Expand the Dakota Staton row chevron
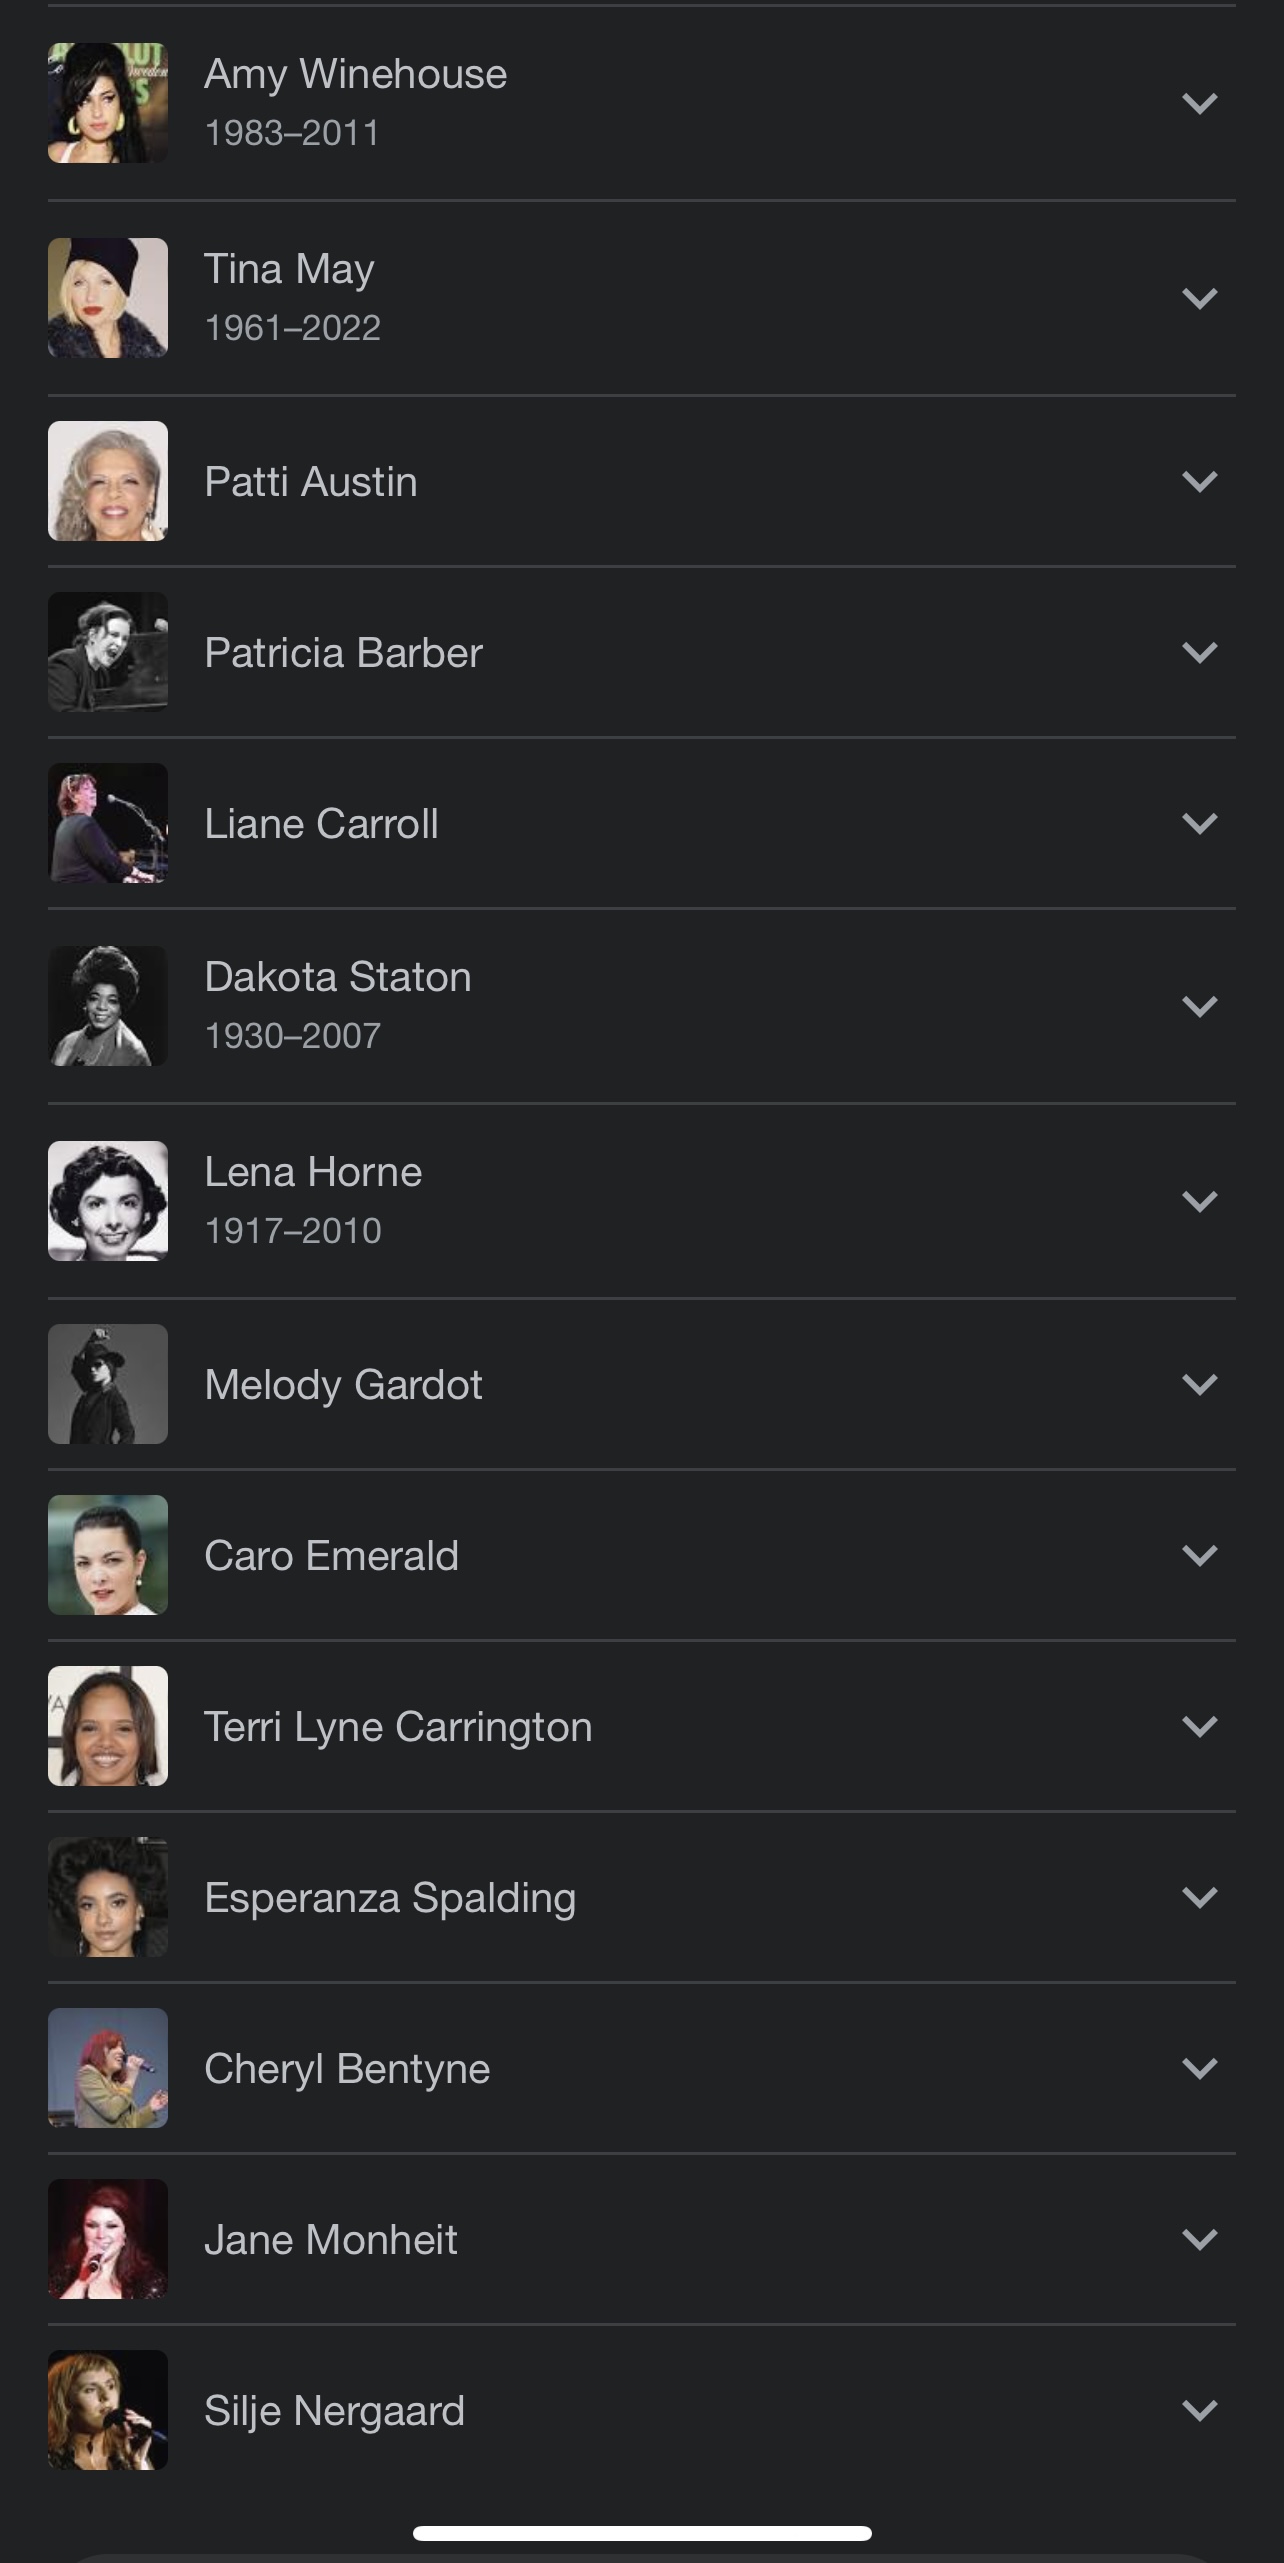 [1199, 1006]
